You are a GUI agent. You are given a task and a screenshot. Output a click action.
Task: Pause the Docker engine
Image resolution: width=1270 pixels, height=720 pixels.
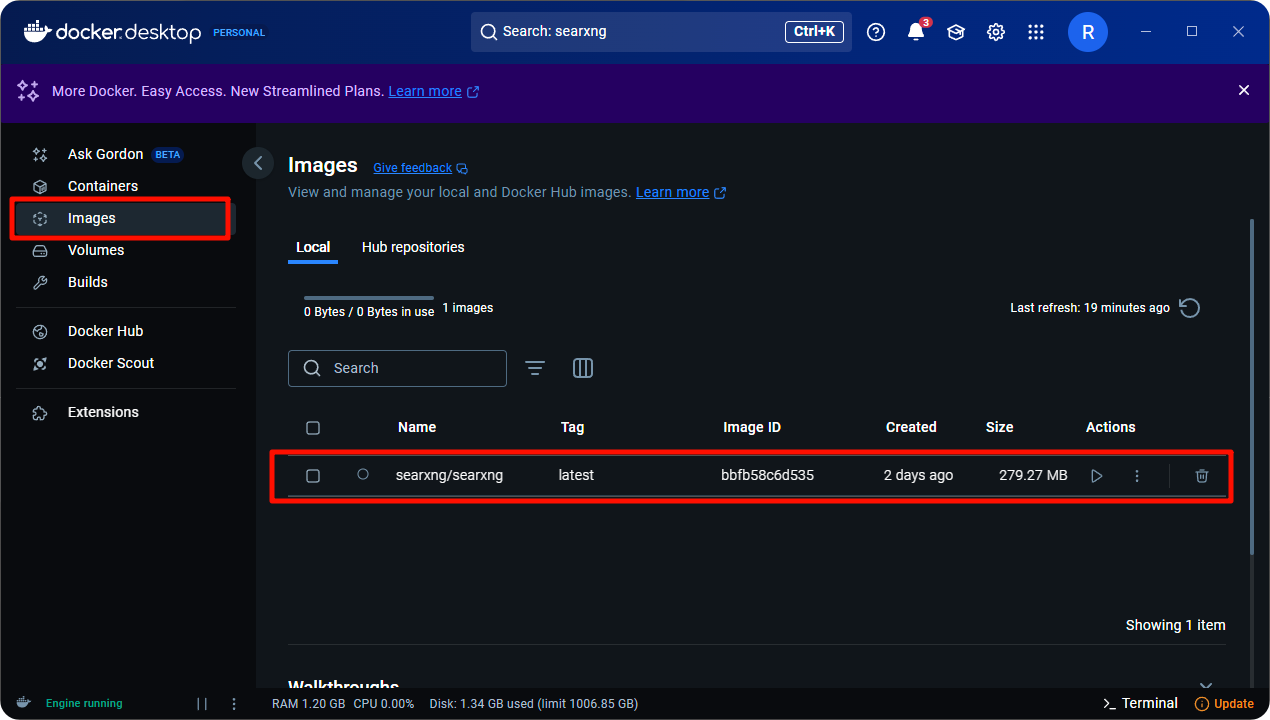tap(202, 703)
